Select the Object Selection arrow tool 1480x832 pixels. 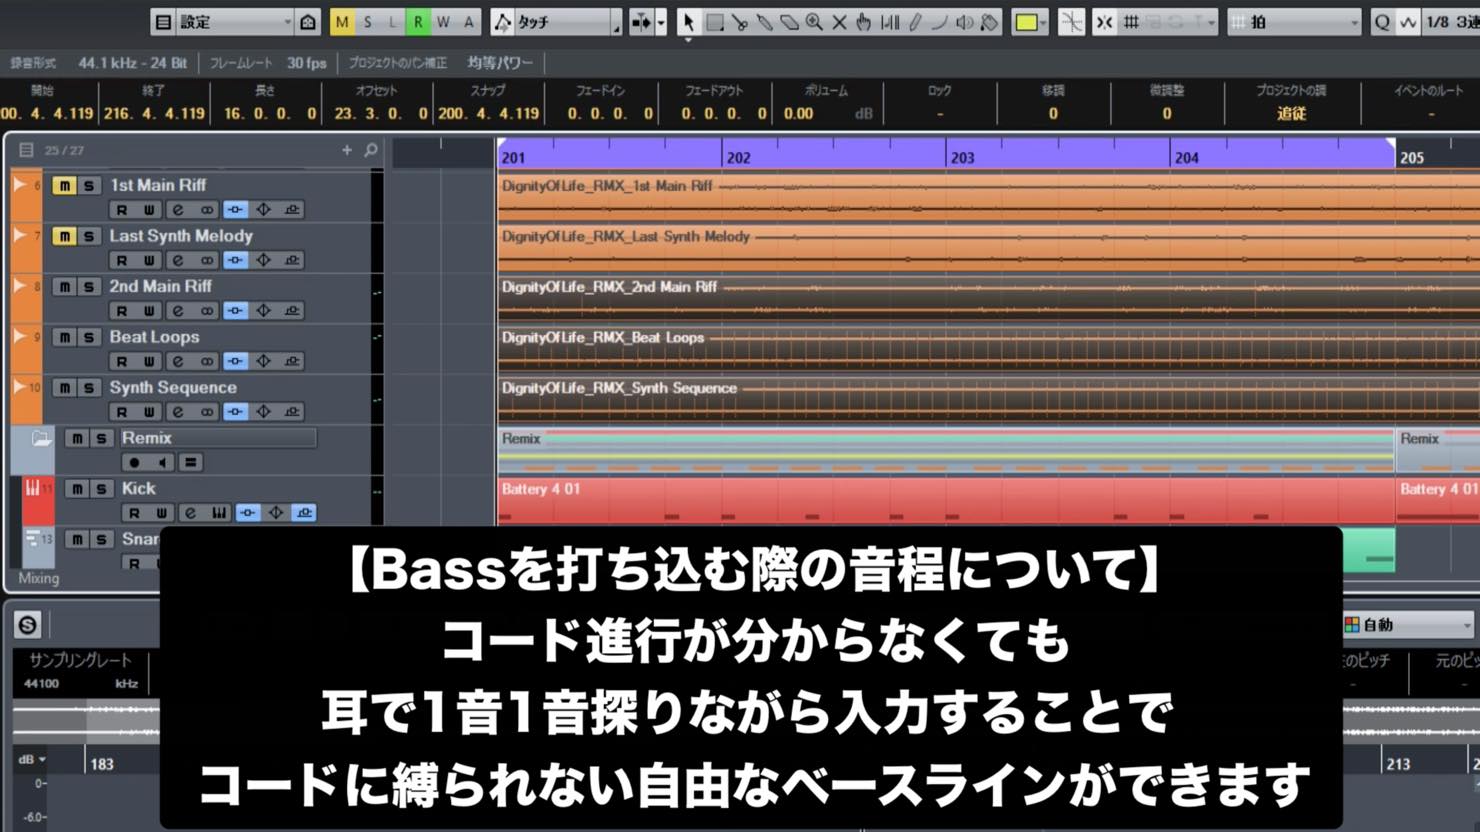pos(688,22)
